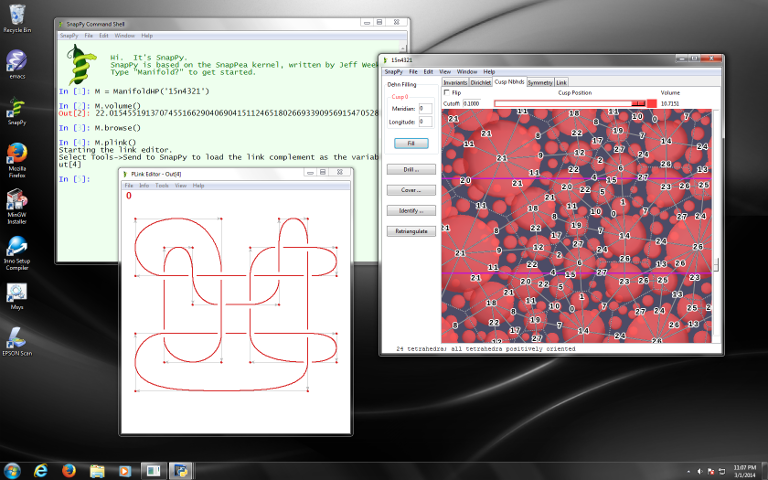Click the Identify... button
This screenshot has width=768, height=480.
pos(411,211)
